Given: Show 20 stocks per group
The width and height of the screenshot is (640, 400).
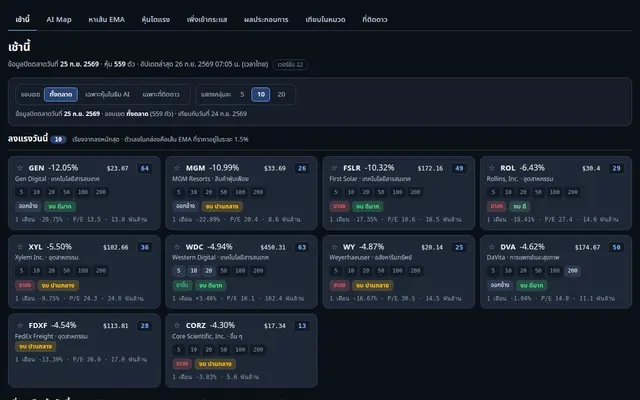Looking at the screenshot, I should point(281,94).
